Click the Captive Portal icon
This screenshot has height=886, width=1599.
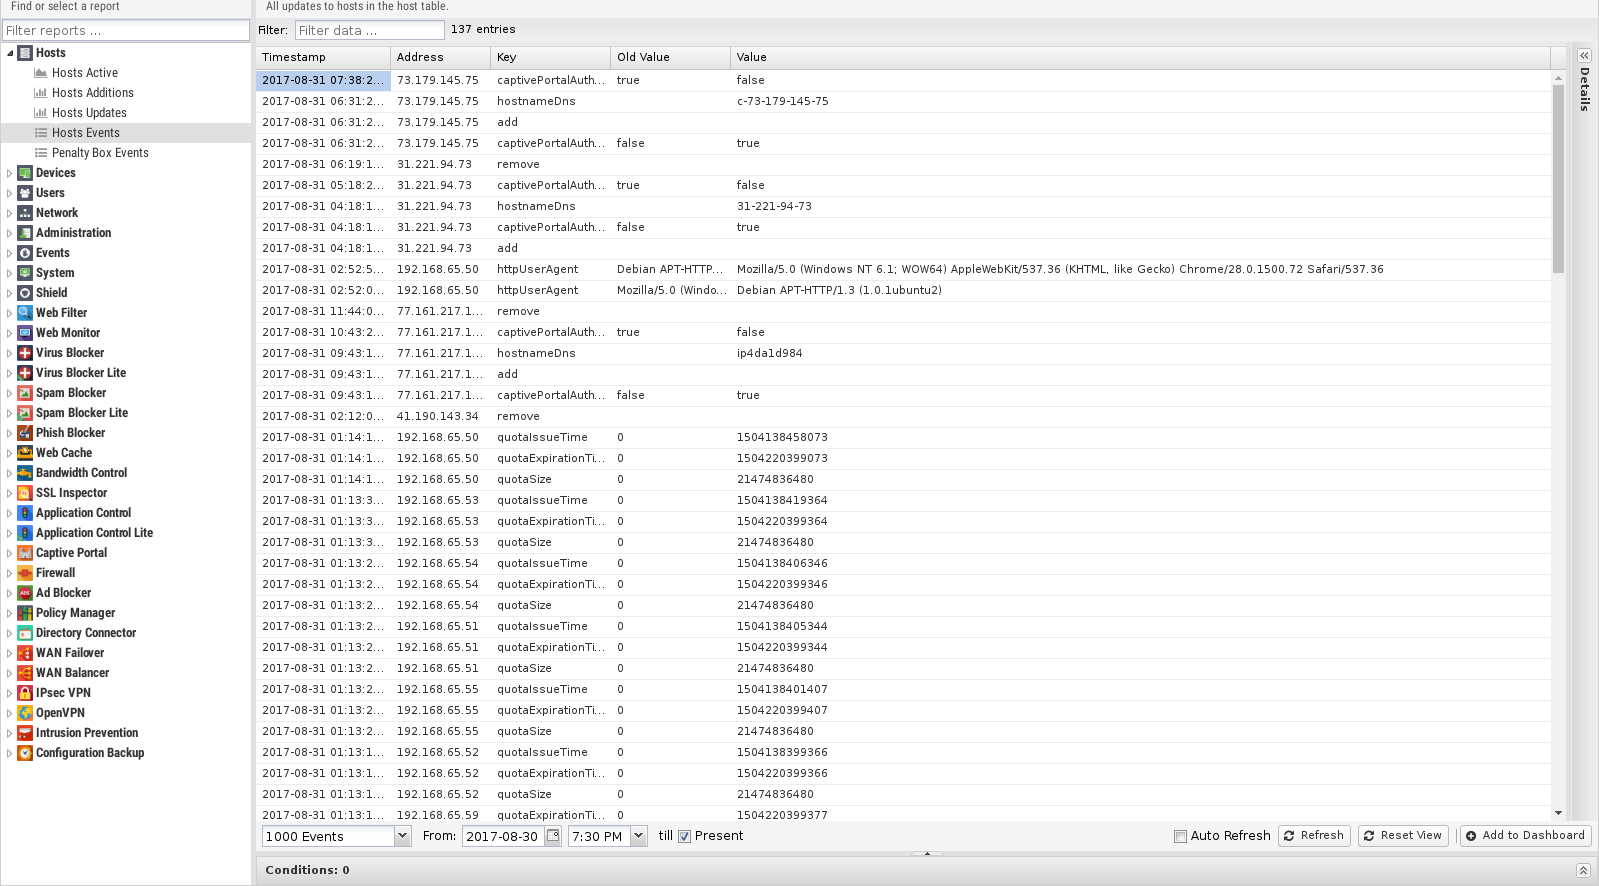[x=25, y=553]
